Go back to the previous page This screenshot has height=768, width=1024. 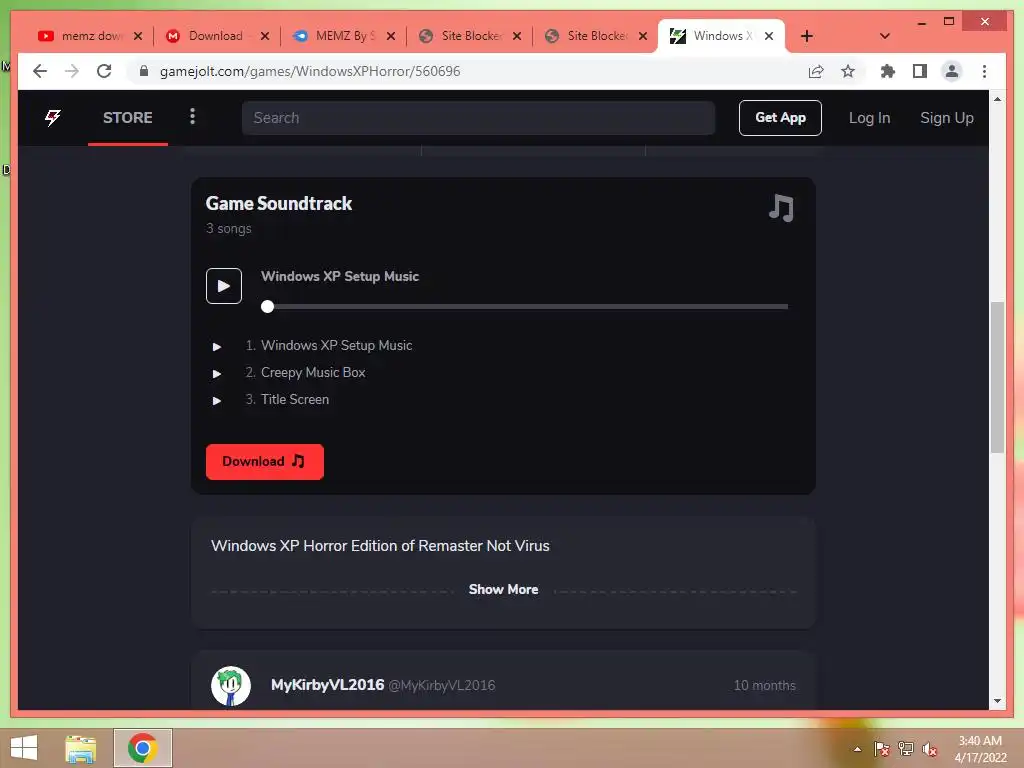click(40, 71)
